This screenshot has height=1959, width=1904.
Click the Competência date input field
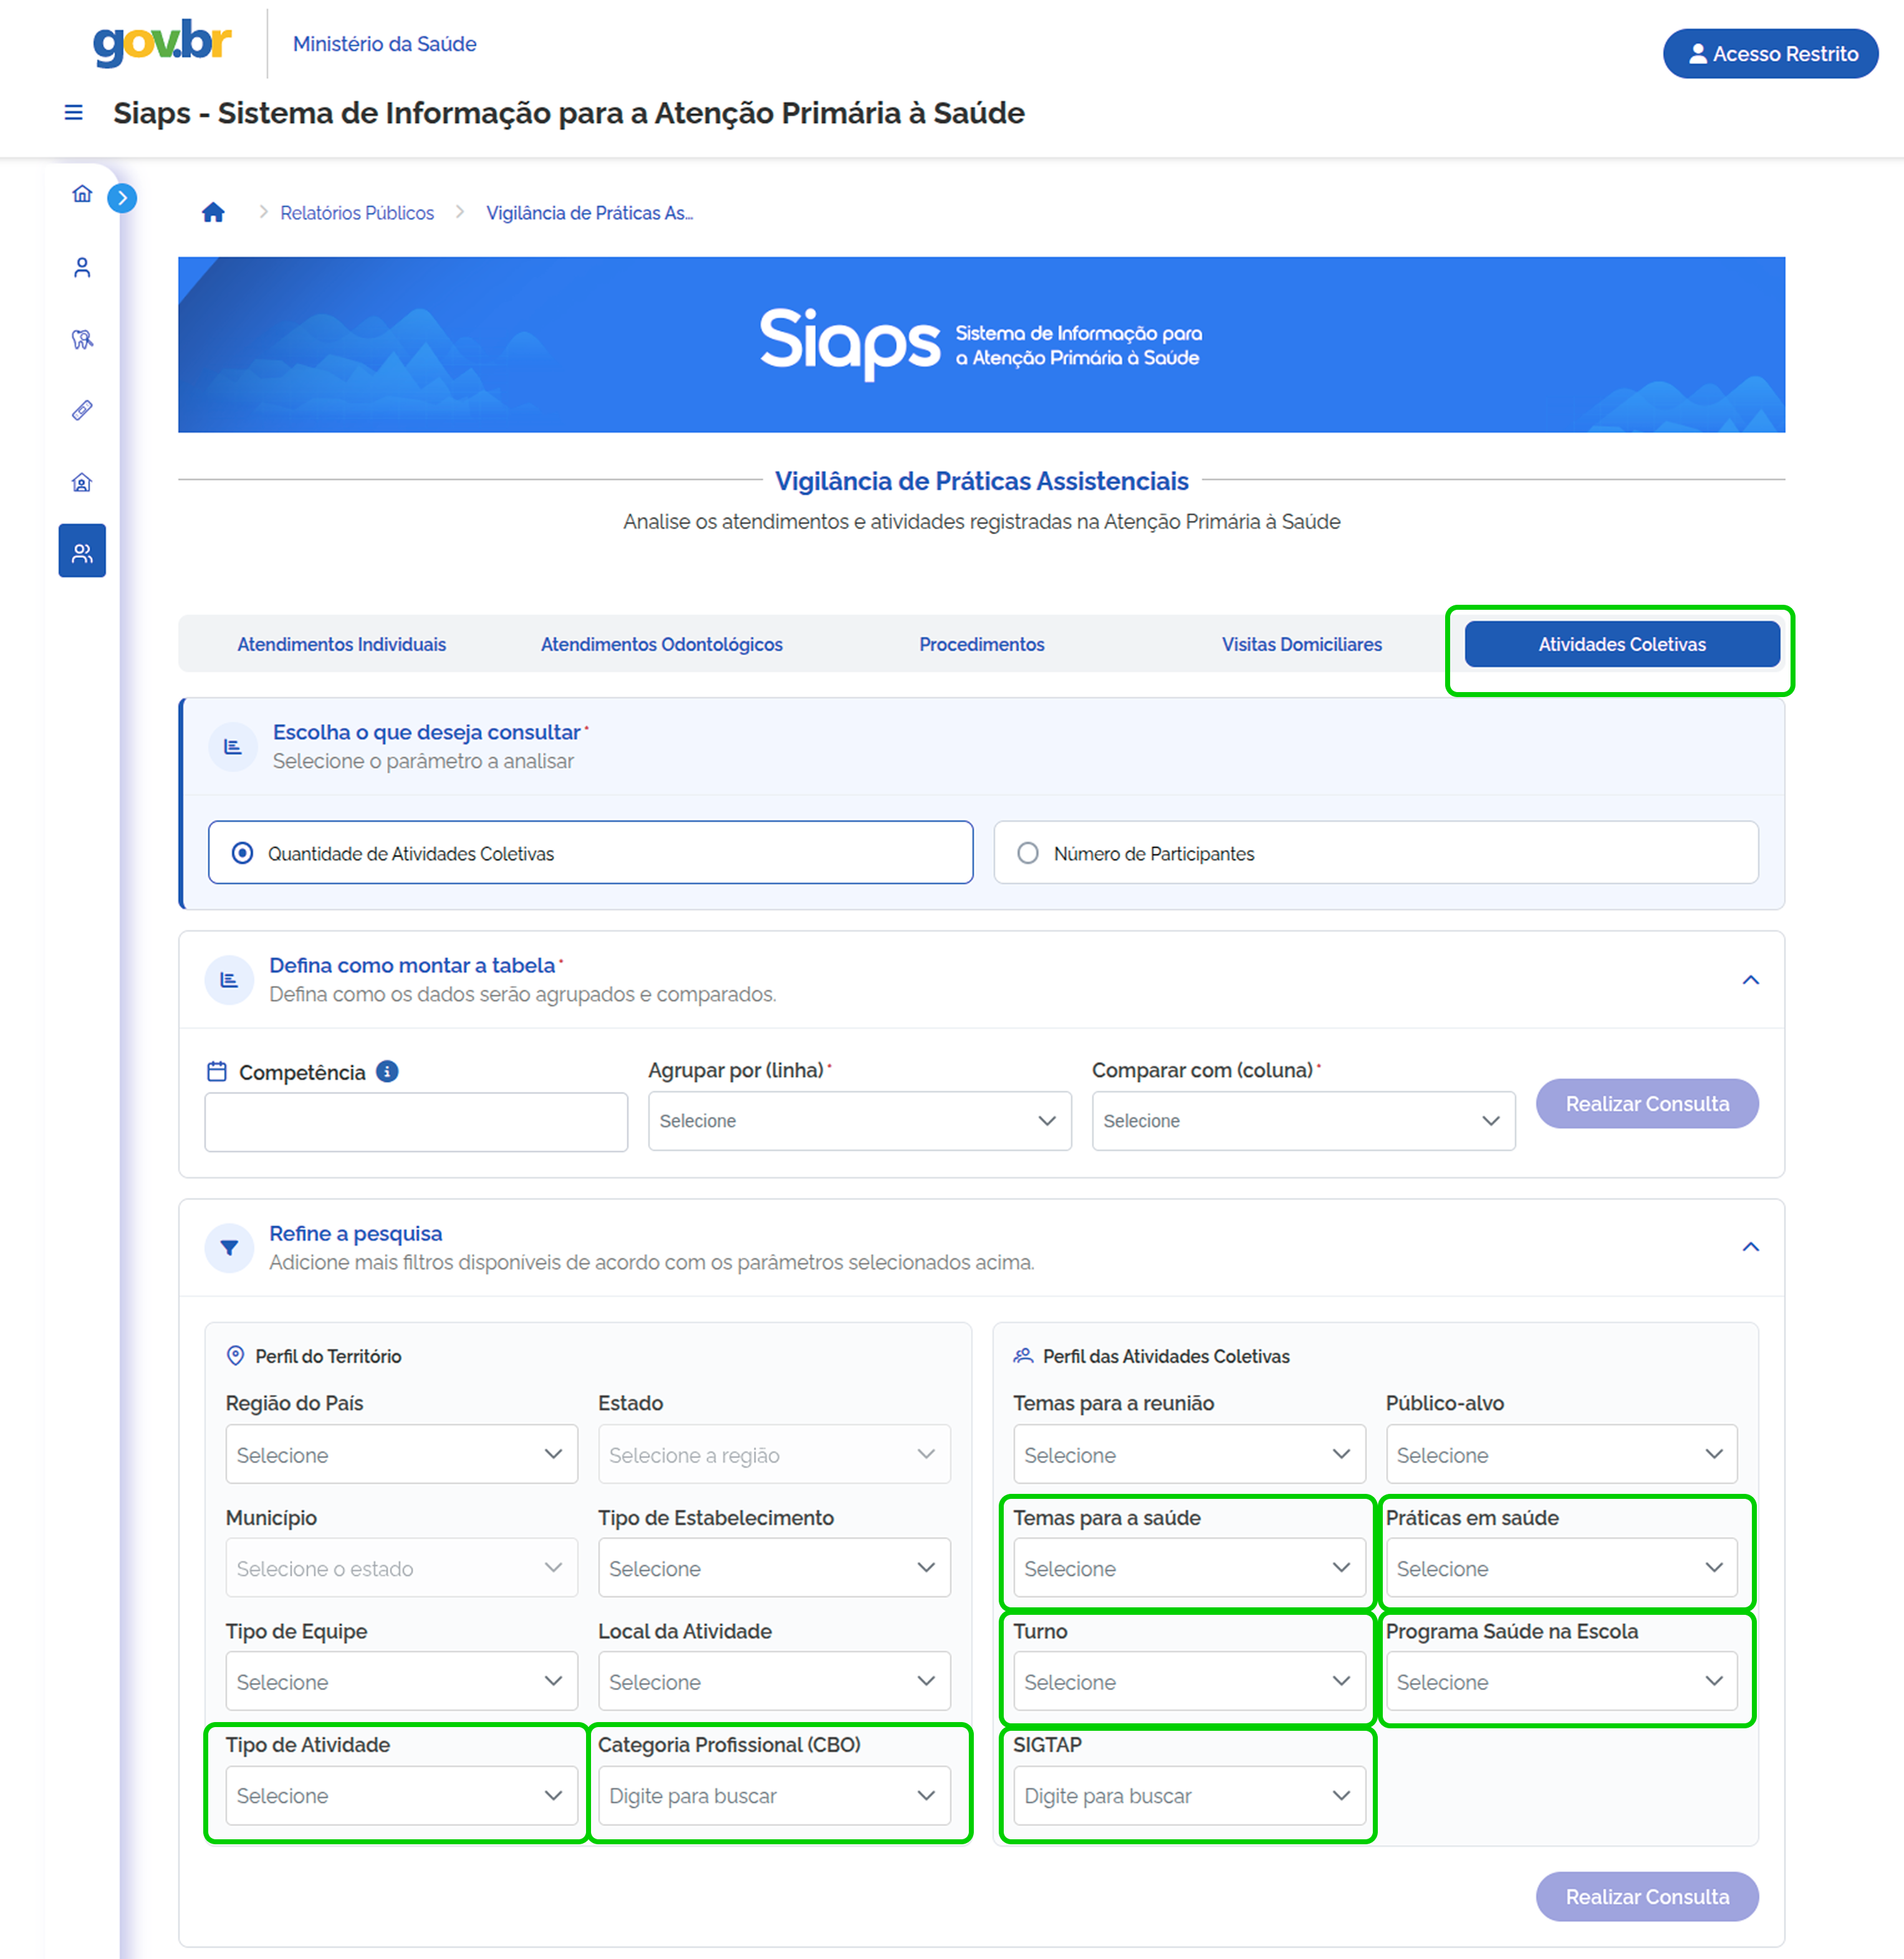tap(416, 1122)
